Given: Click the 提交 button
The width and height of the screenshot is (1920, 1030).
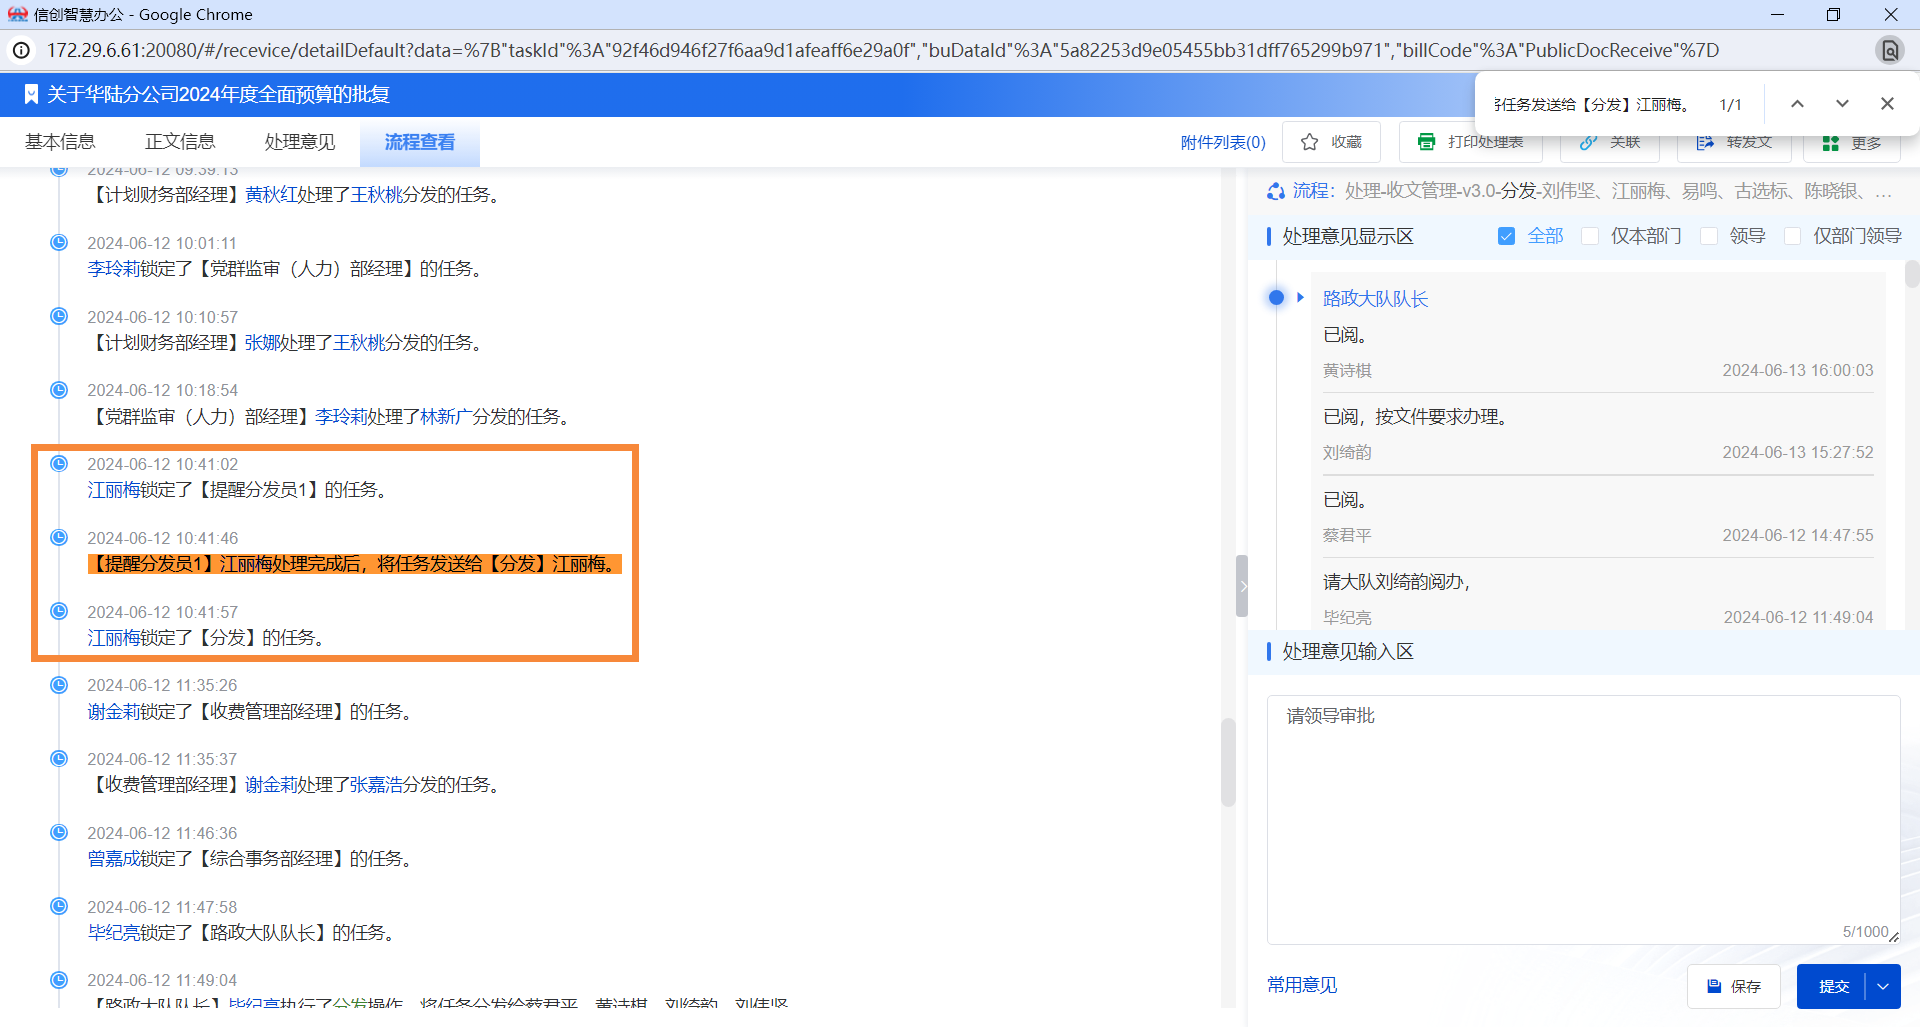Looking at the screenshot, I should point(1833,987).
